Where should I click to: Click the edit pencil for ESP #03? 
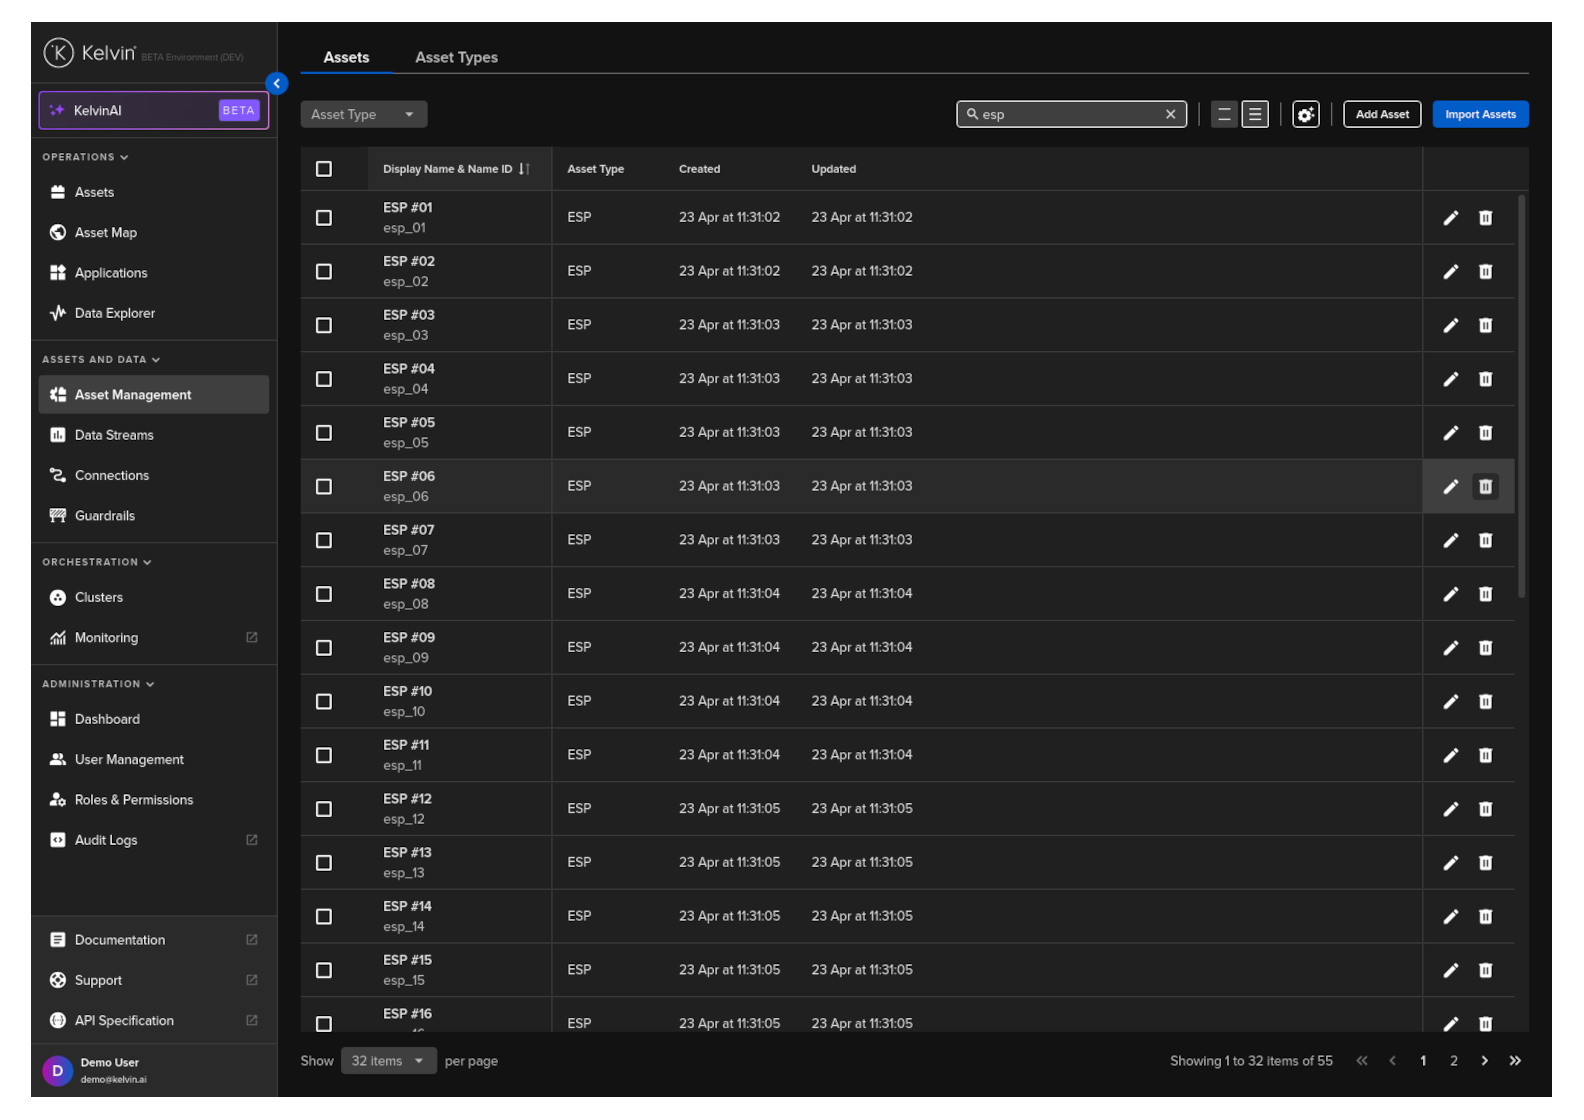(1450, 325)
